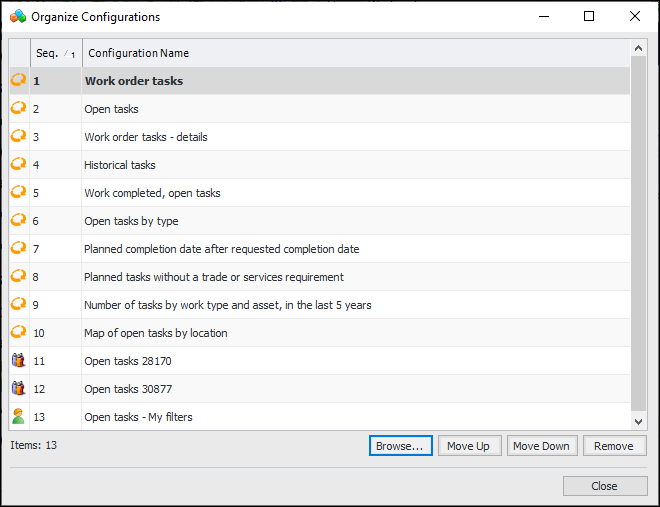Click the icon beside Work order tasks
The image size is (660, 507).
pos(18,81)
